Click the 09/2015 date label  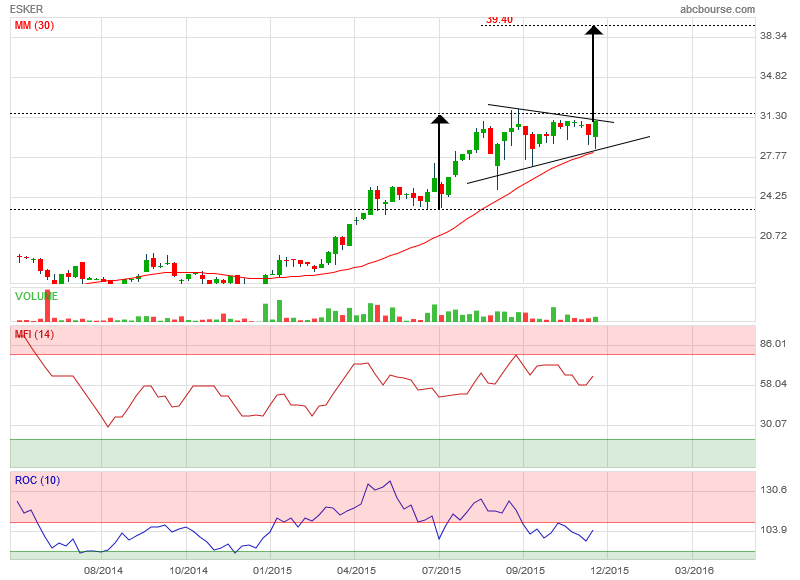(x=525, y=570)
